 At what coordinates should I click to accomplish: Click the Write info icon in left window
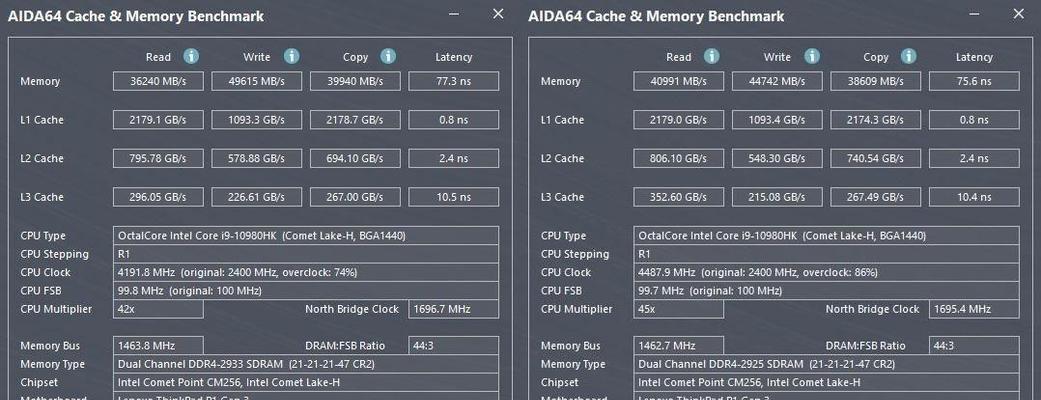(x=291, y=56)
